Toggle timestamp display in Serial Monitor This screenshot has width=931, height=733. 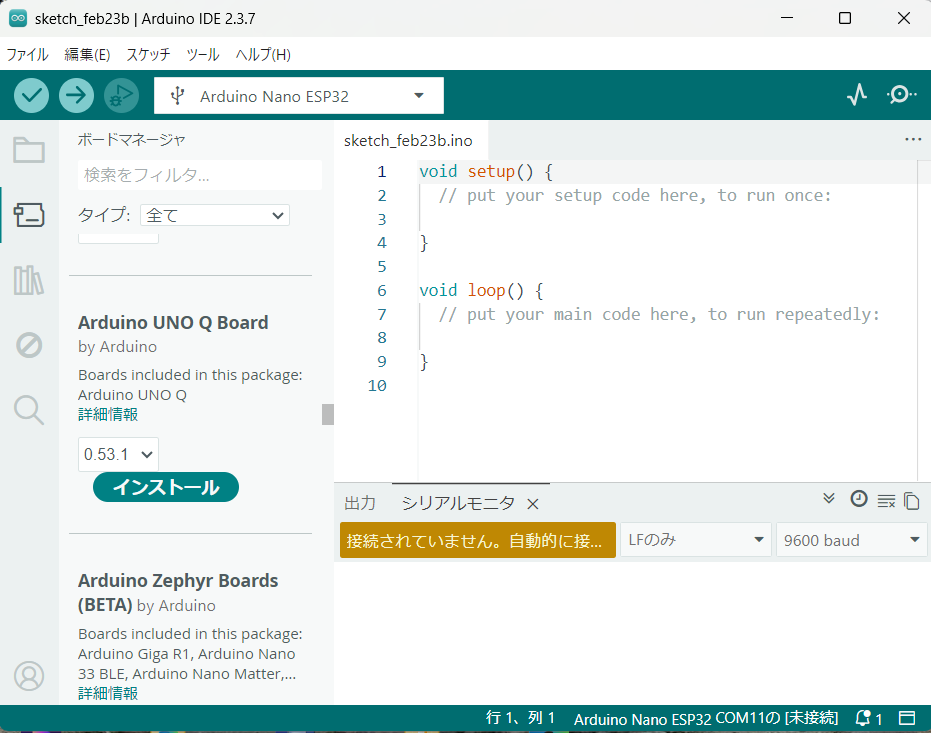[x=858, y=499]
